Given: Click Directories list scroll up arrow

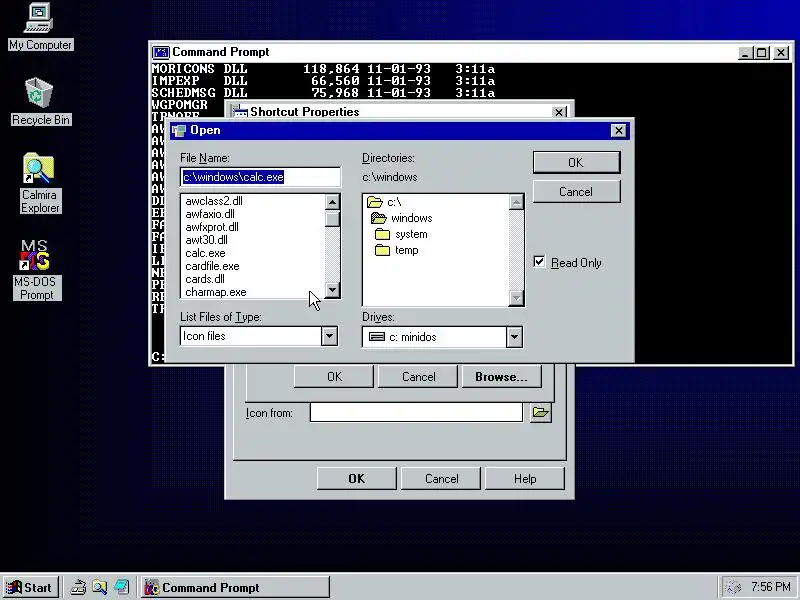Looking at the screenshot, I should pyautogui.click(x=516, y=203).
